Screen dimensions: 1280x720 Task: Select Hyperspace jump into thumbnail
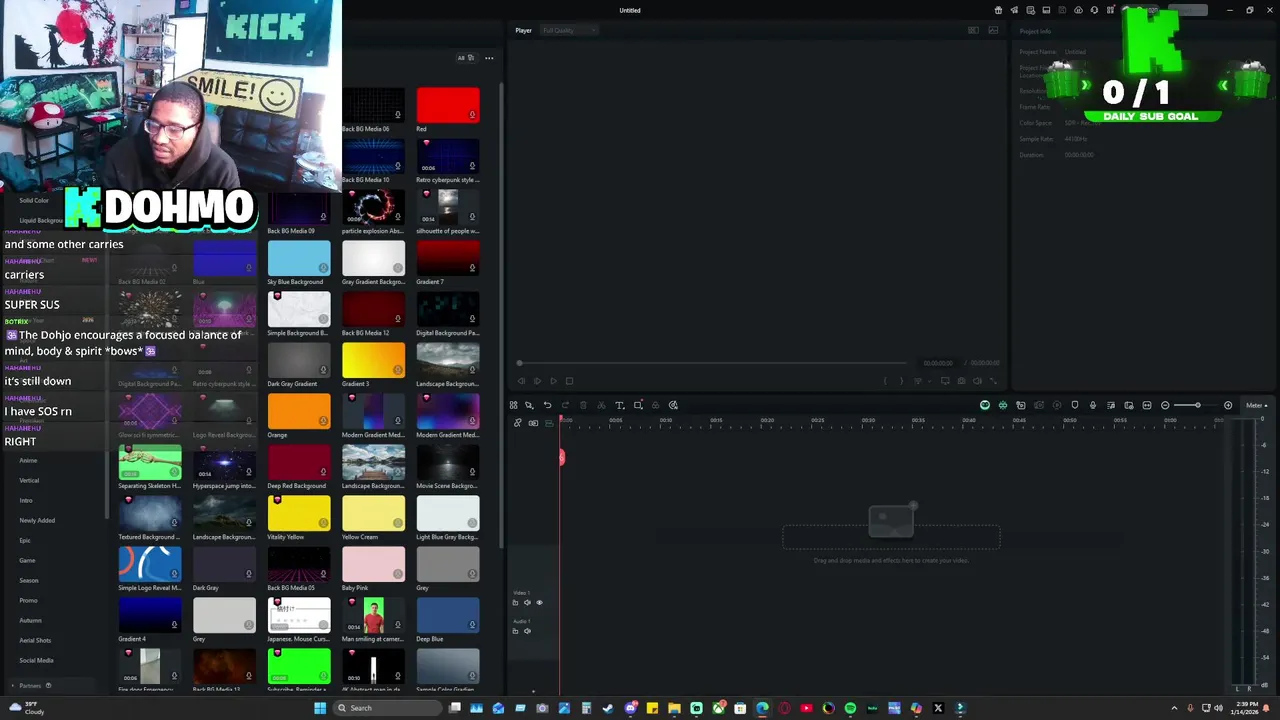(224, 462)
